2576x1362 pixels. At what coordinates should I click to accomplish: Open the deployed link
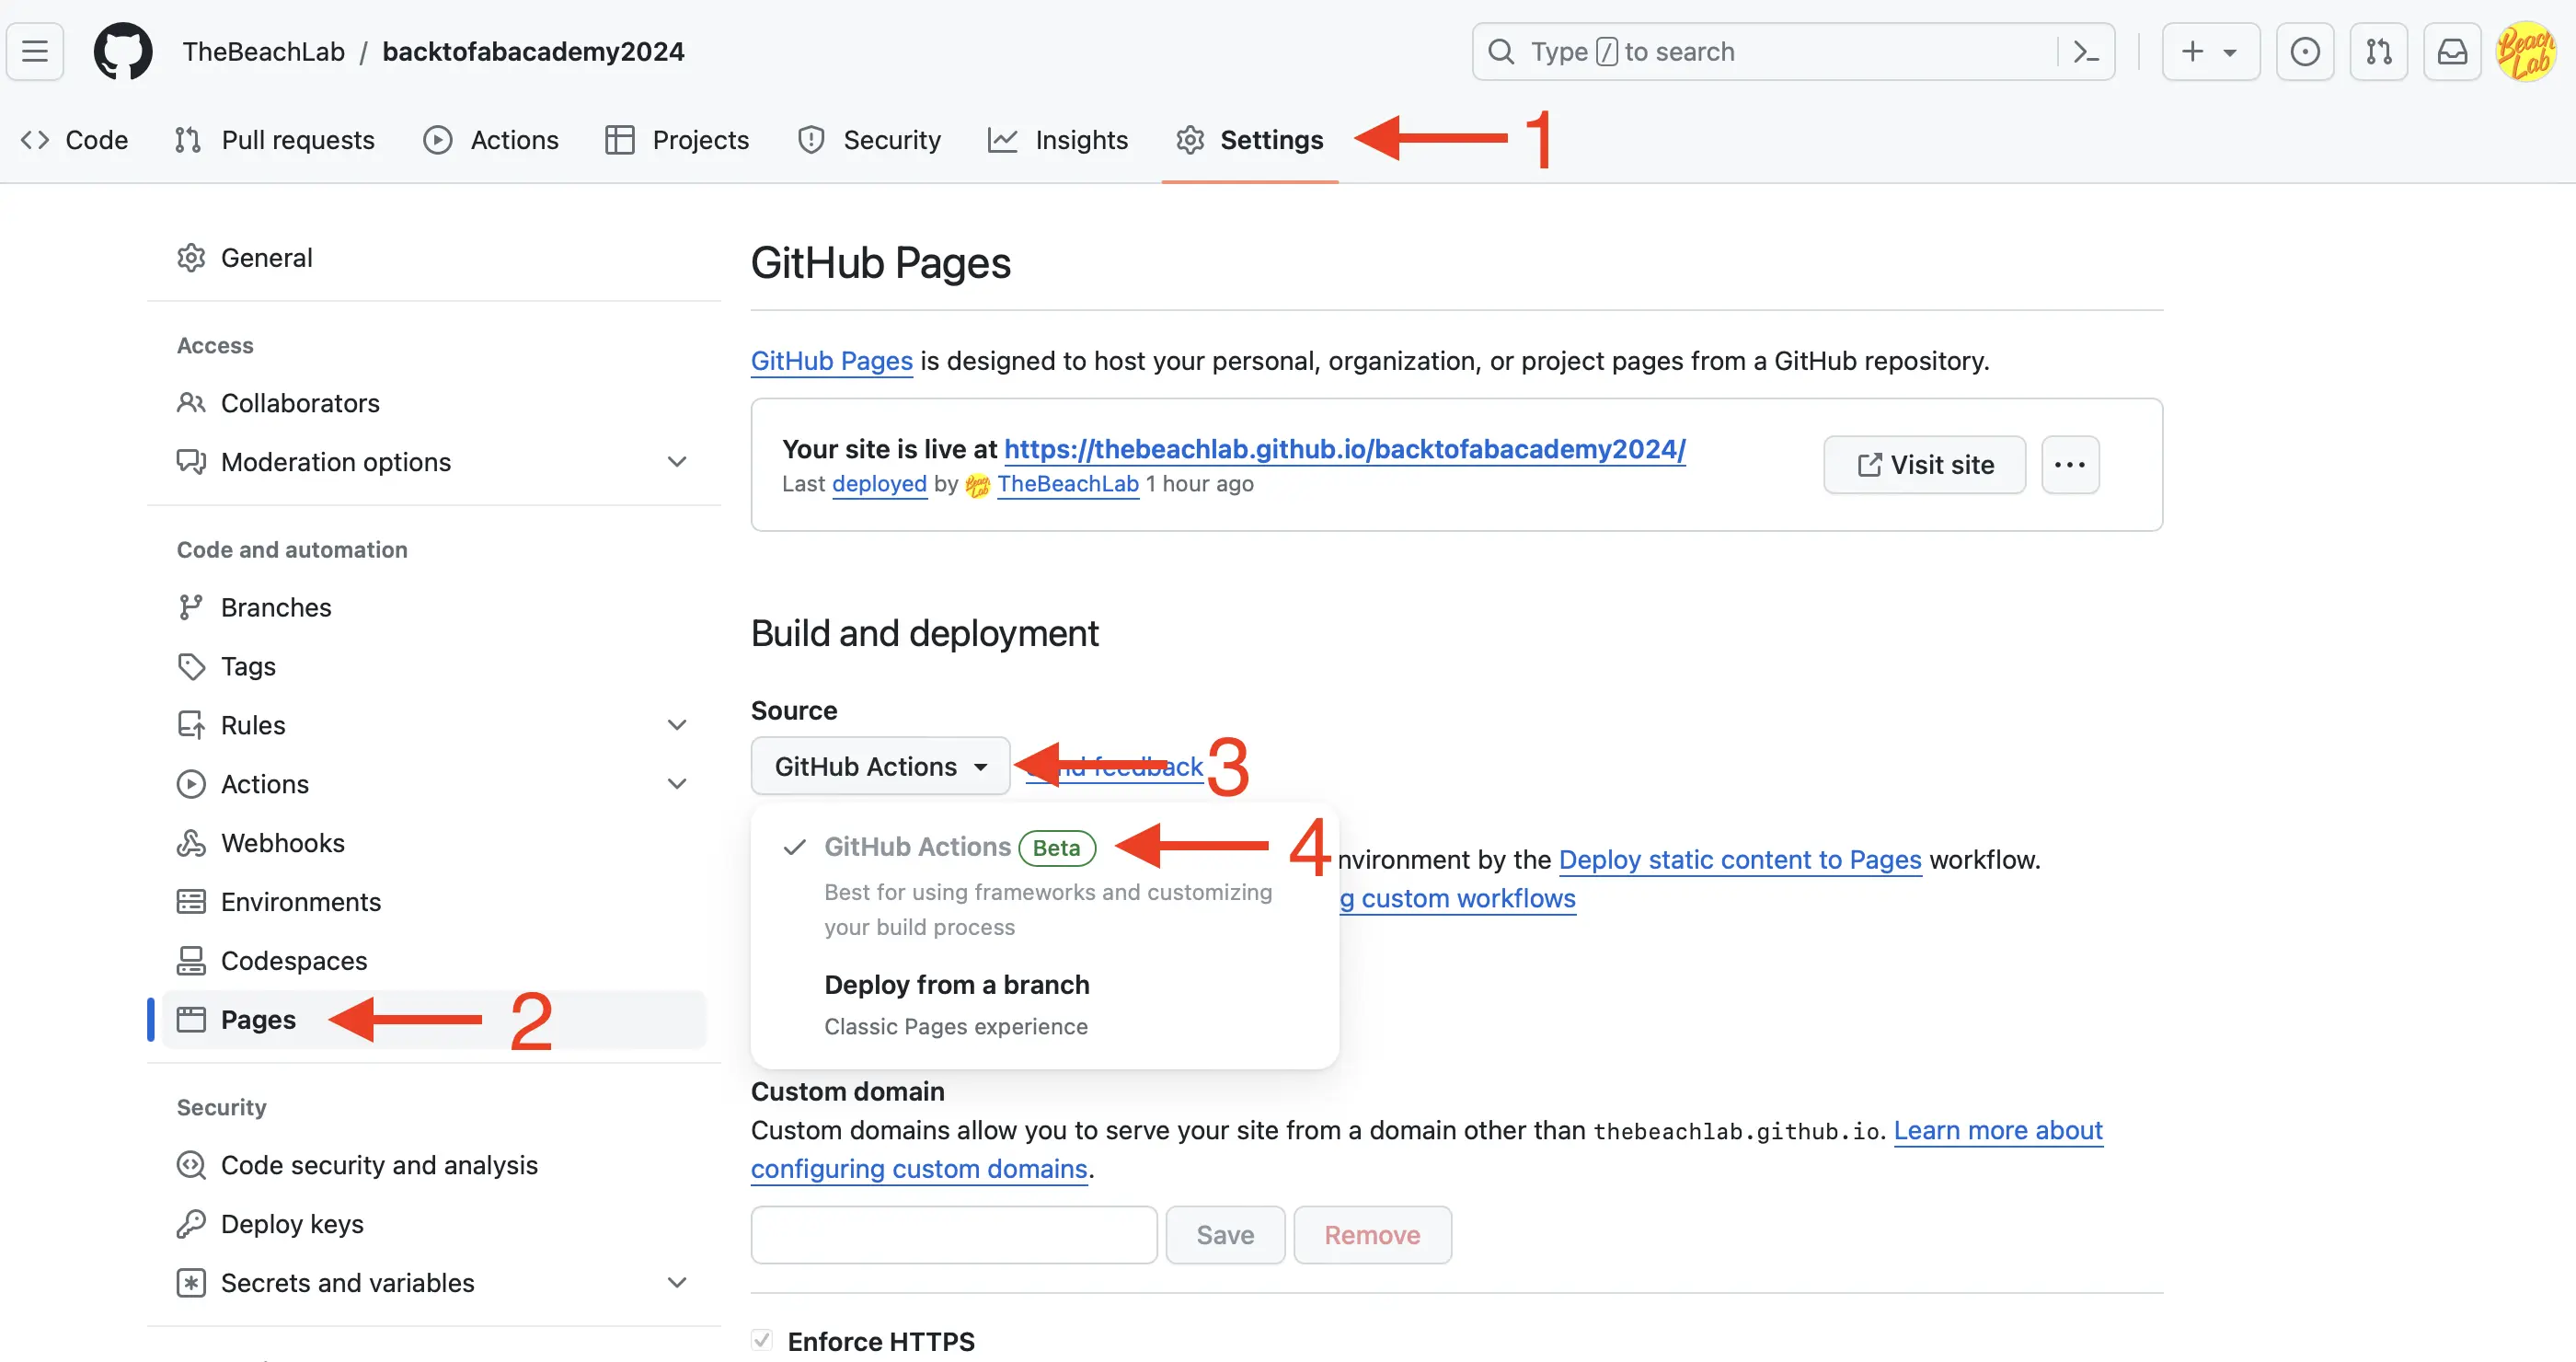click(x=880, y=484)
